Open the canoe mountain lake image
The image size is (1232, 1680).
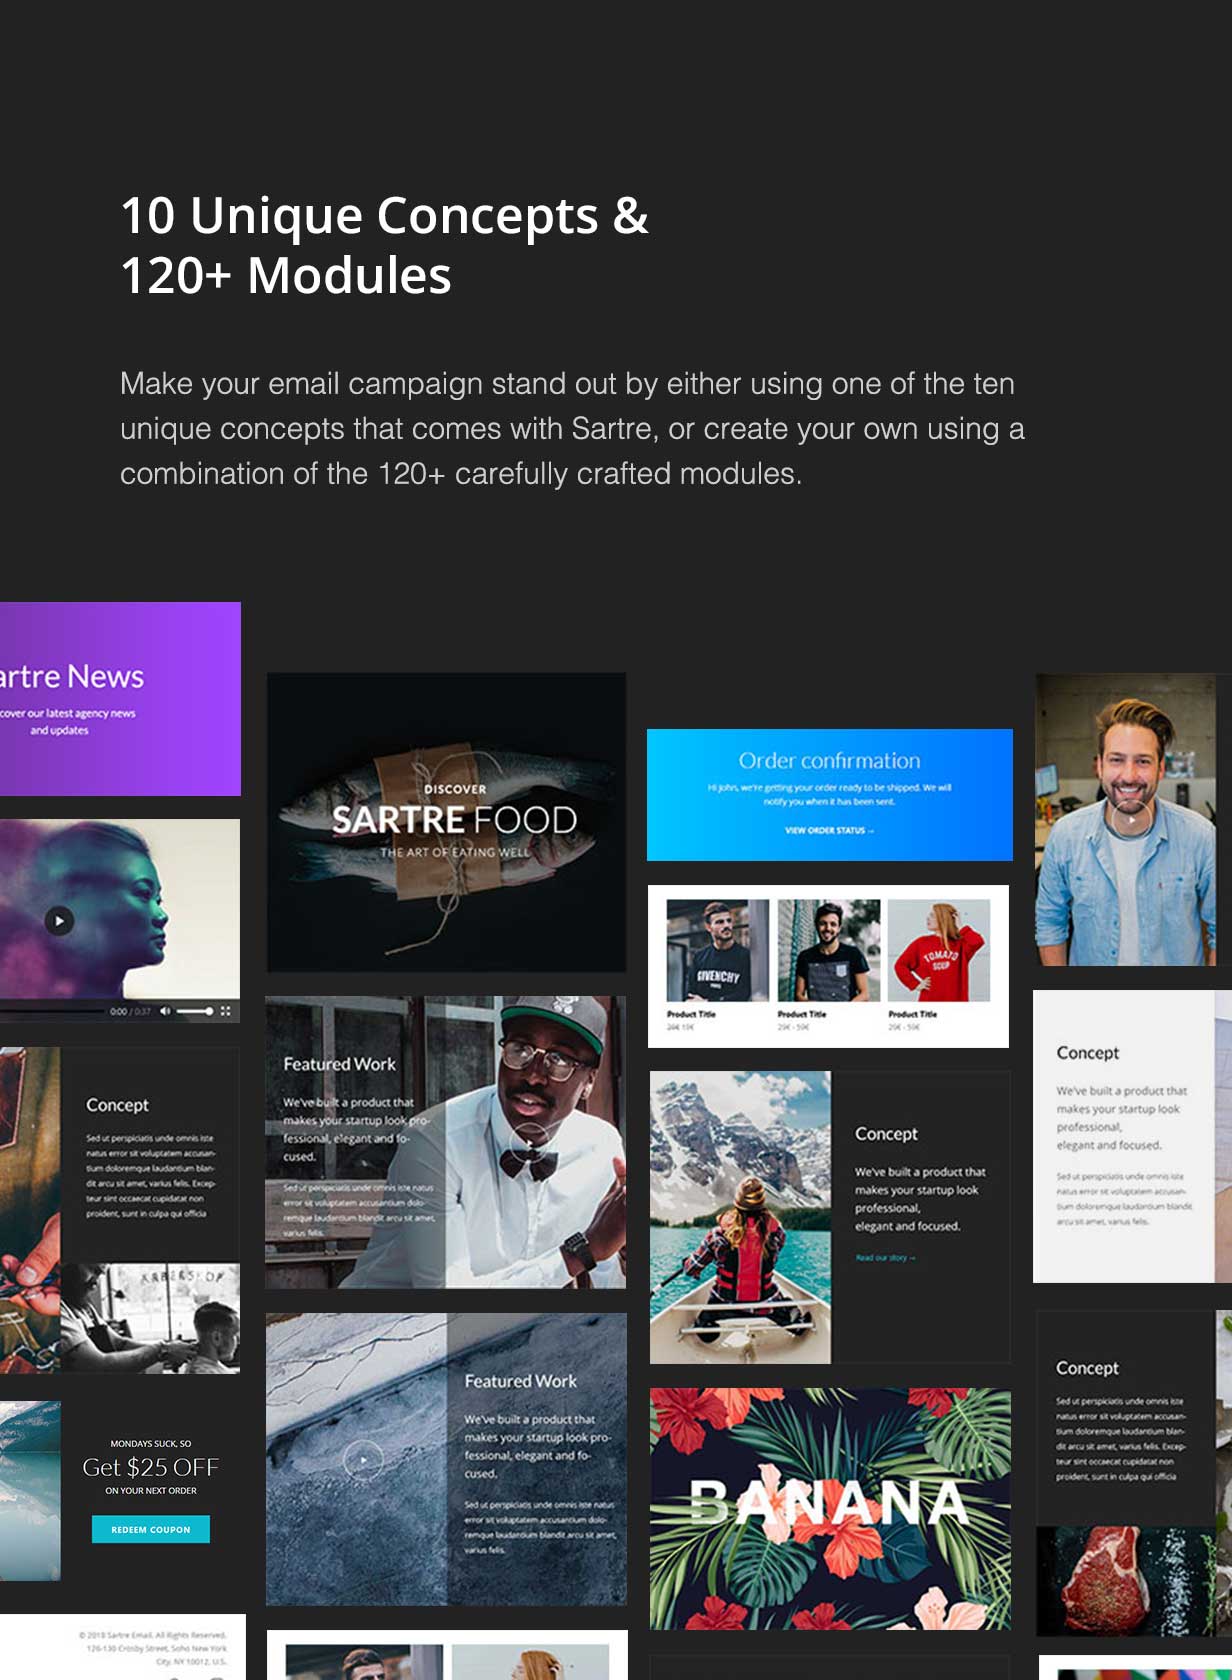740,1217
